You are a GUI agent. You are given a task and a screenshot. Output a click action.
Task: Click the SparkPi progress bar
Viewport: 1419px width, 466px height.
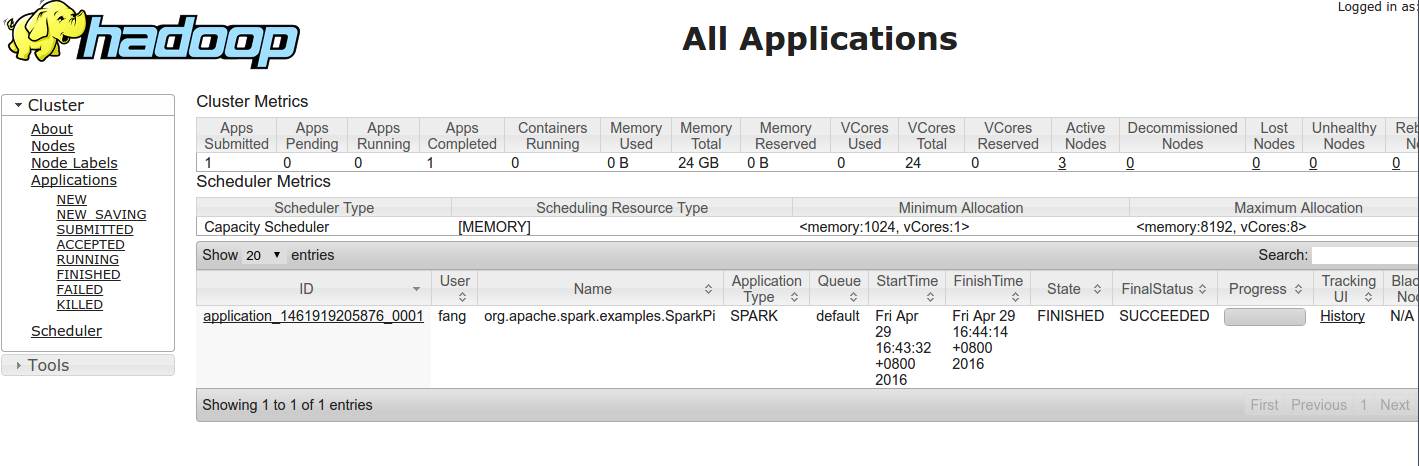click(x=1264, y=317)
